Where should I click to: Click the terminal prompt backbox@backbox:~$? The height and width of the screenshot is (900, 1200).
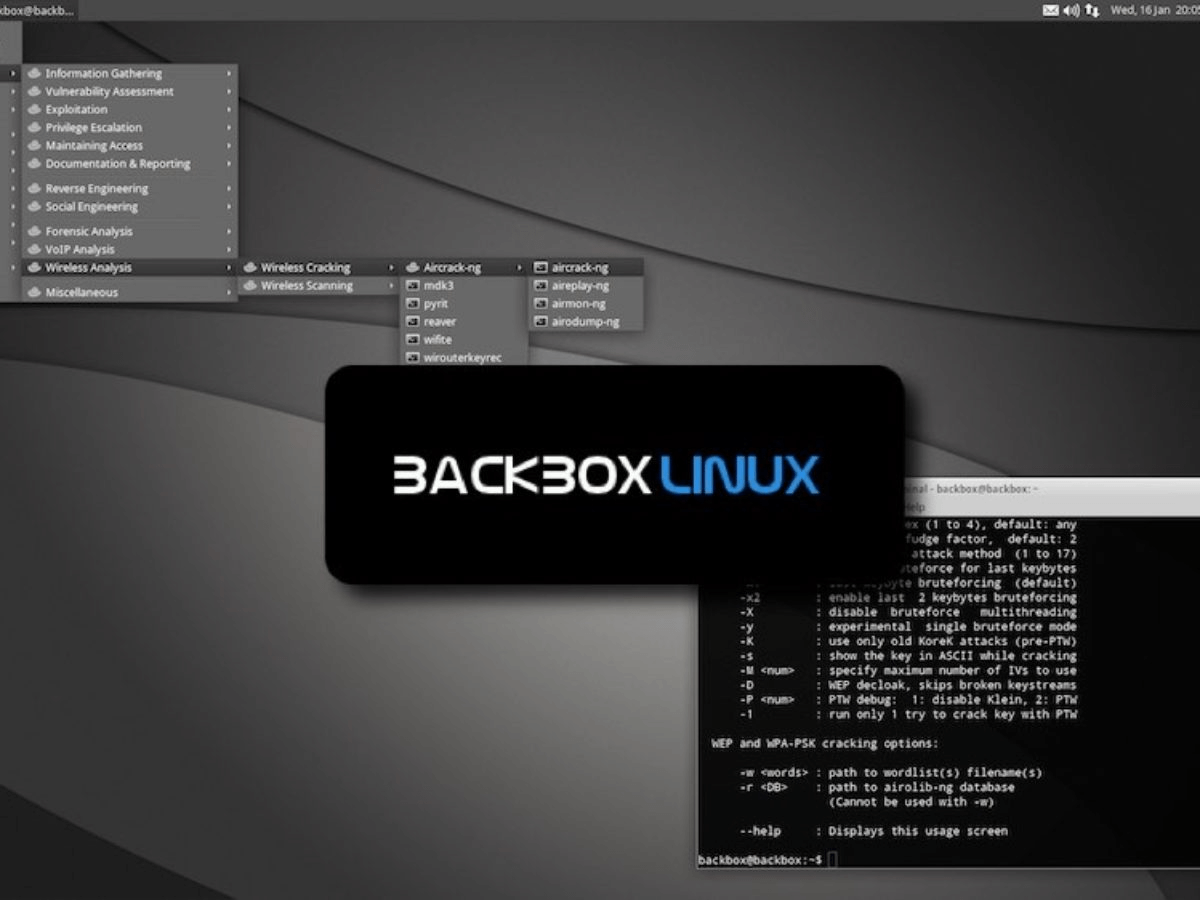(760, 859)
